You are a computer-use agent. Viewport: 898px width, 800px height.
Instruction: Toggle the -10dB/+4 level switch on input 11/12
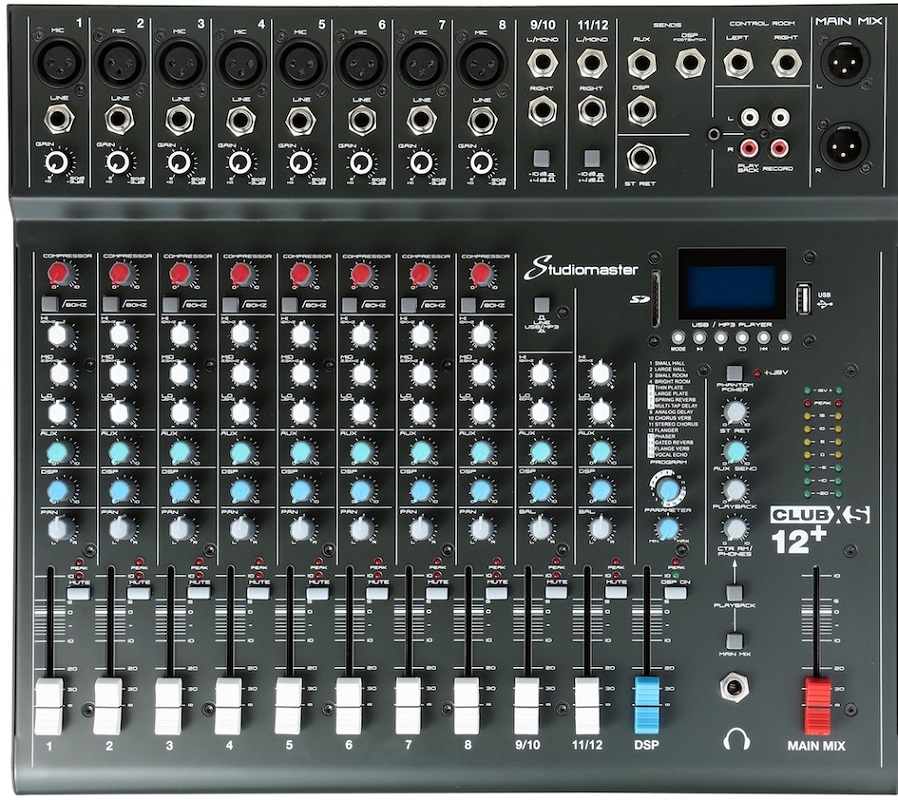click(x=592, y=157)
